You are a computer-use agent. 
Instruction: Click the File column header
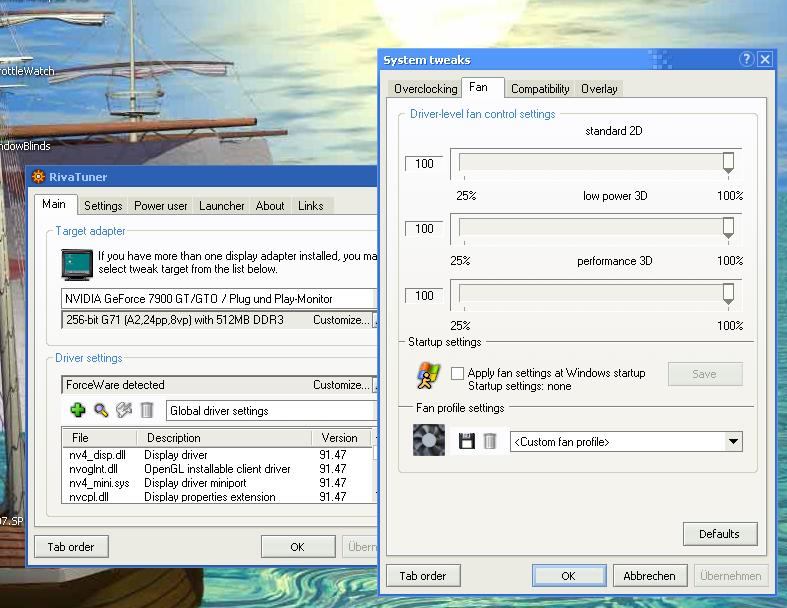click(x=99, y=438)
